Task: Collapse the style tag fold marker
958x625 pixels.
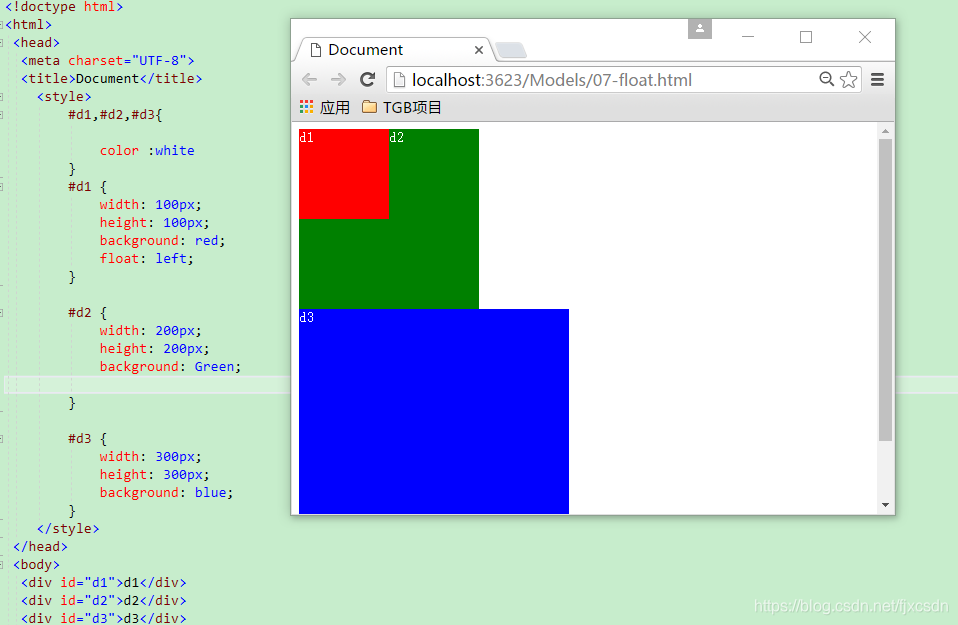Action: (2, 97)
